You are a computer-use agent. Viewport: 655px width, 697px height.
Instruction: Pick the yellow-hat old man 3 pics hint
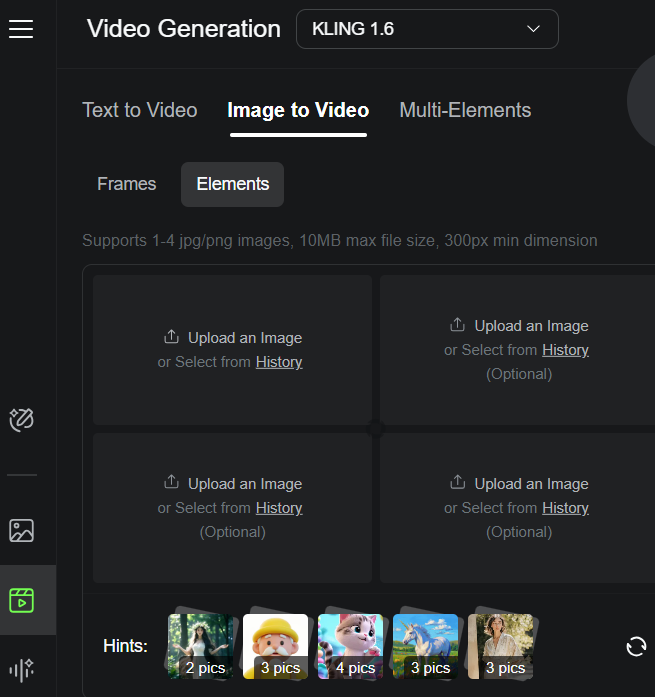click(276, 646)
